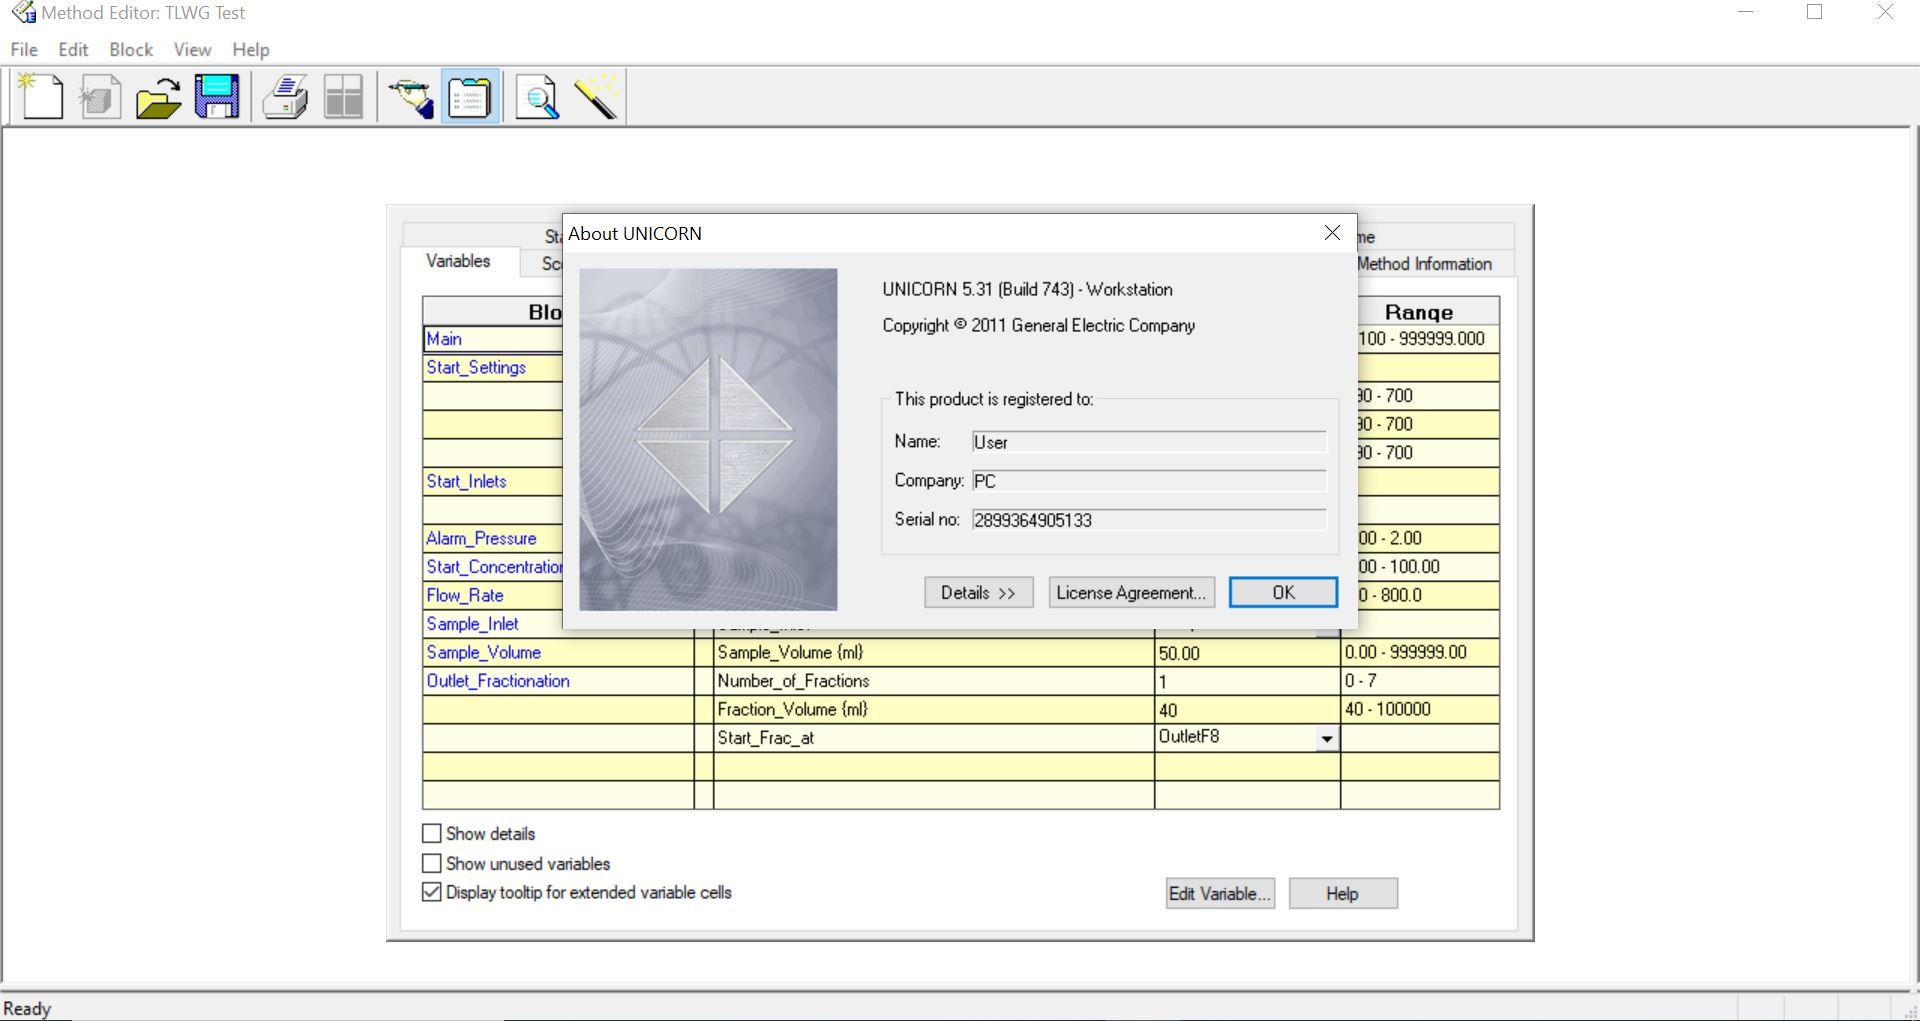Click range cell 0 - 7
The height and width of the screenshot is (1021, 1920).
pos(1420,681)
